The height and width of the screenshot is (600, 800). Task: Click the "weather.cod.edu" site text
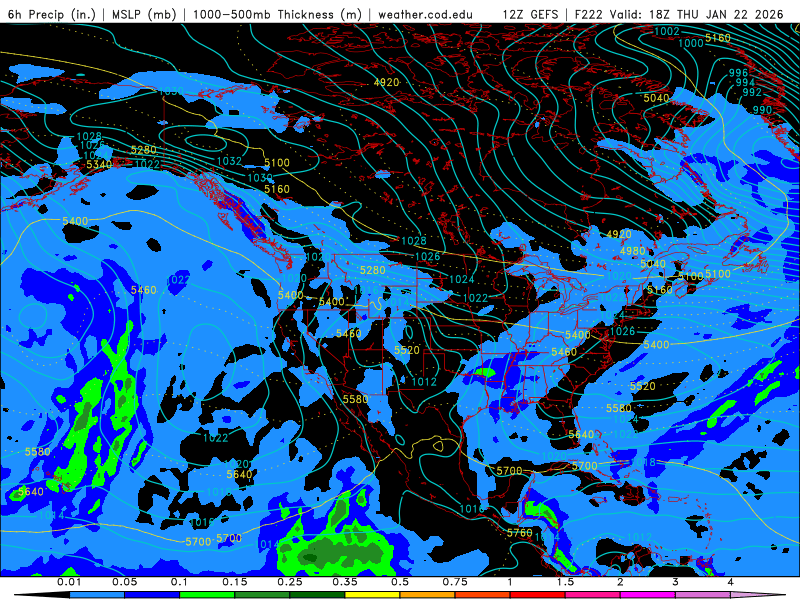pos(425,14)
